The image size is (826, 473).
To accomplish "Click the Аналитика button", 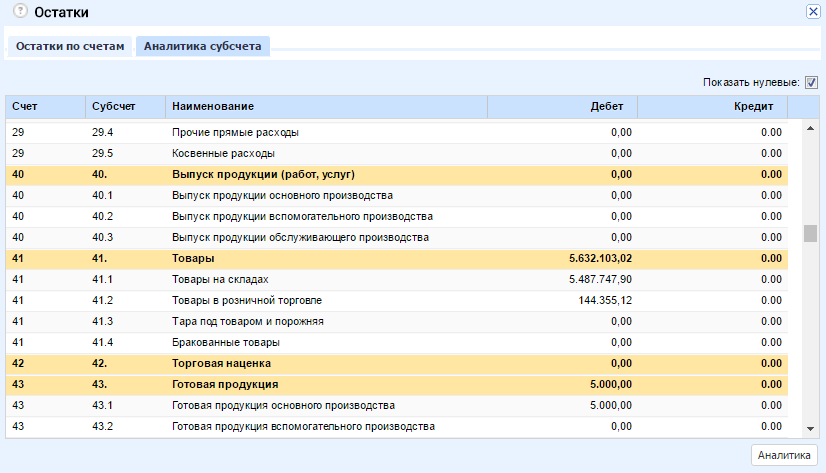I will pyautogui.click(x=784, y=455).
